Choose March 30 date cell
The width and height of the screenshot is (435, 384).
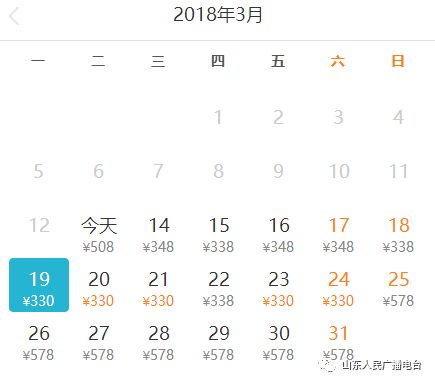(279, 342)
